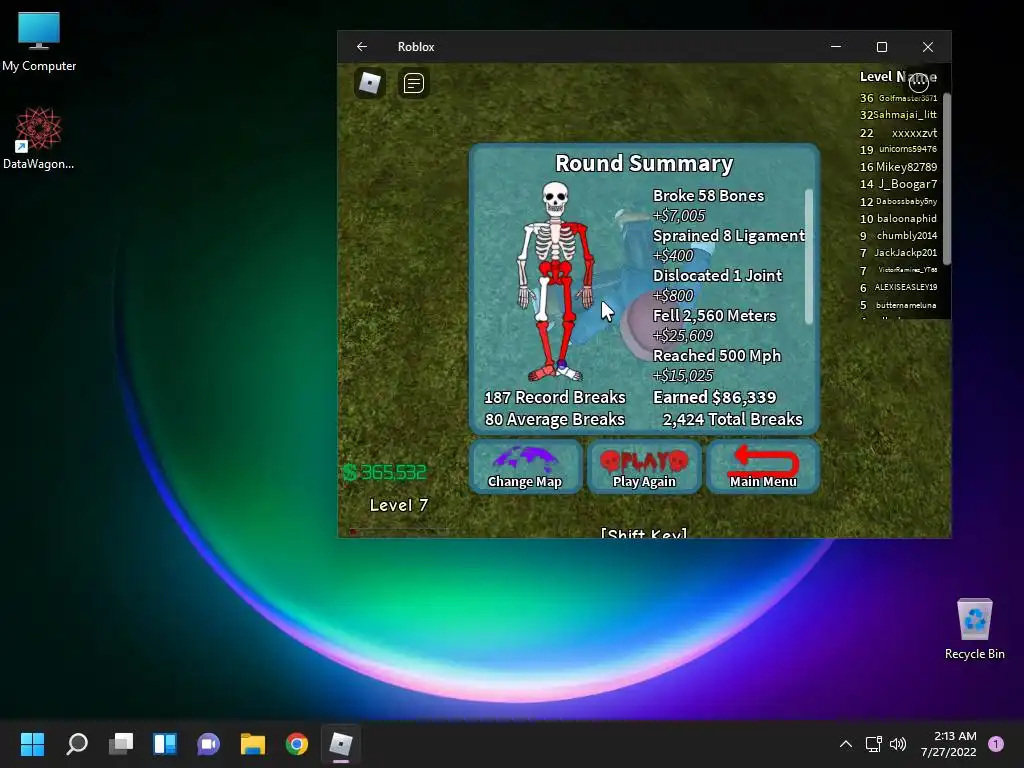This screenshot has width=1024, height=768.
Task: Click 'Earned $86,339' total
Action: [714, 398]
